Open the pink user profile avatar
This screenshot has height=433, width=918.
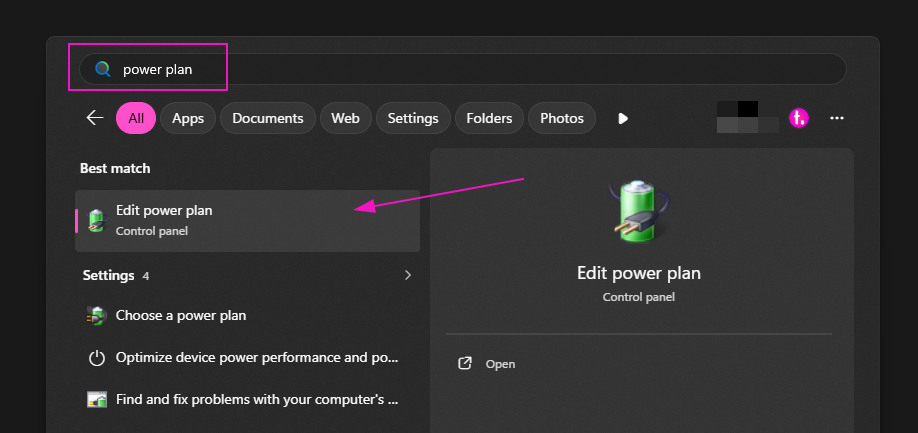pyautogui.click(x=799, y=118)
